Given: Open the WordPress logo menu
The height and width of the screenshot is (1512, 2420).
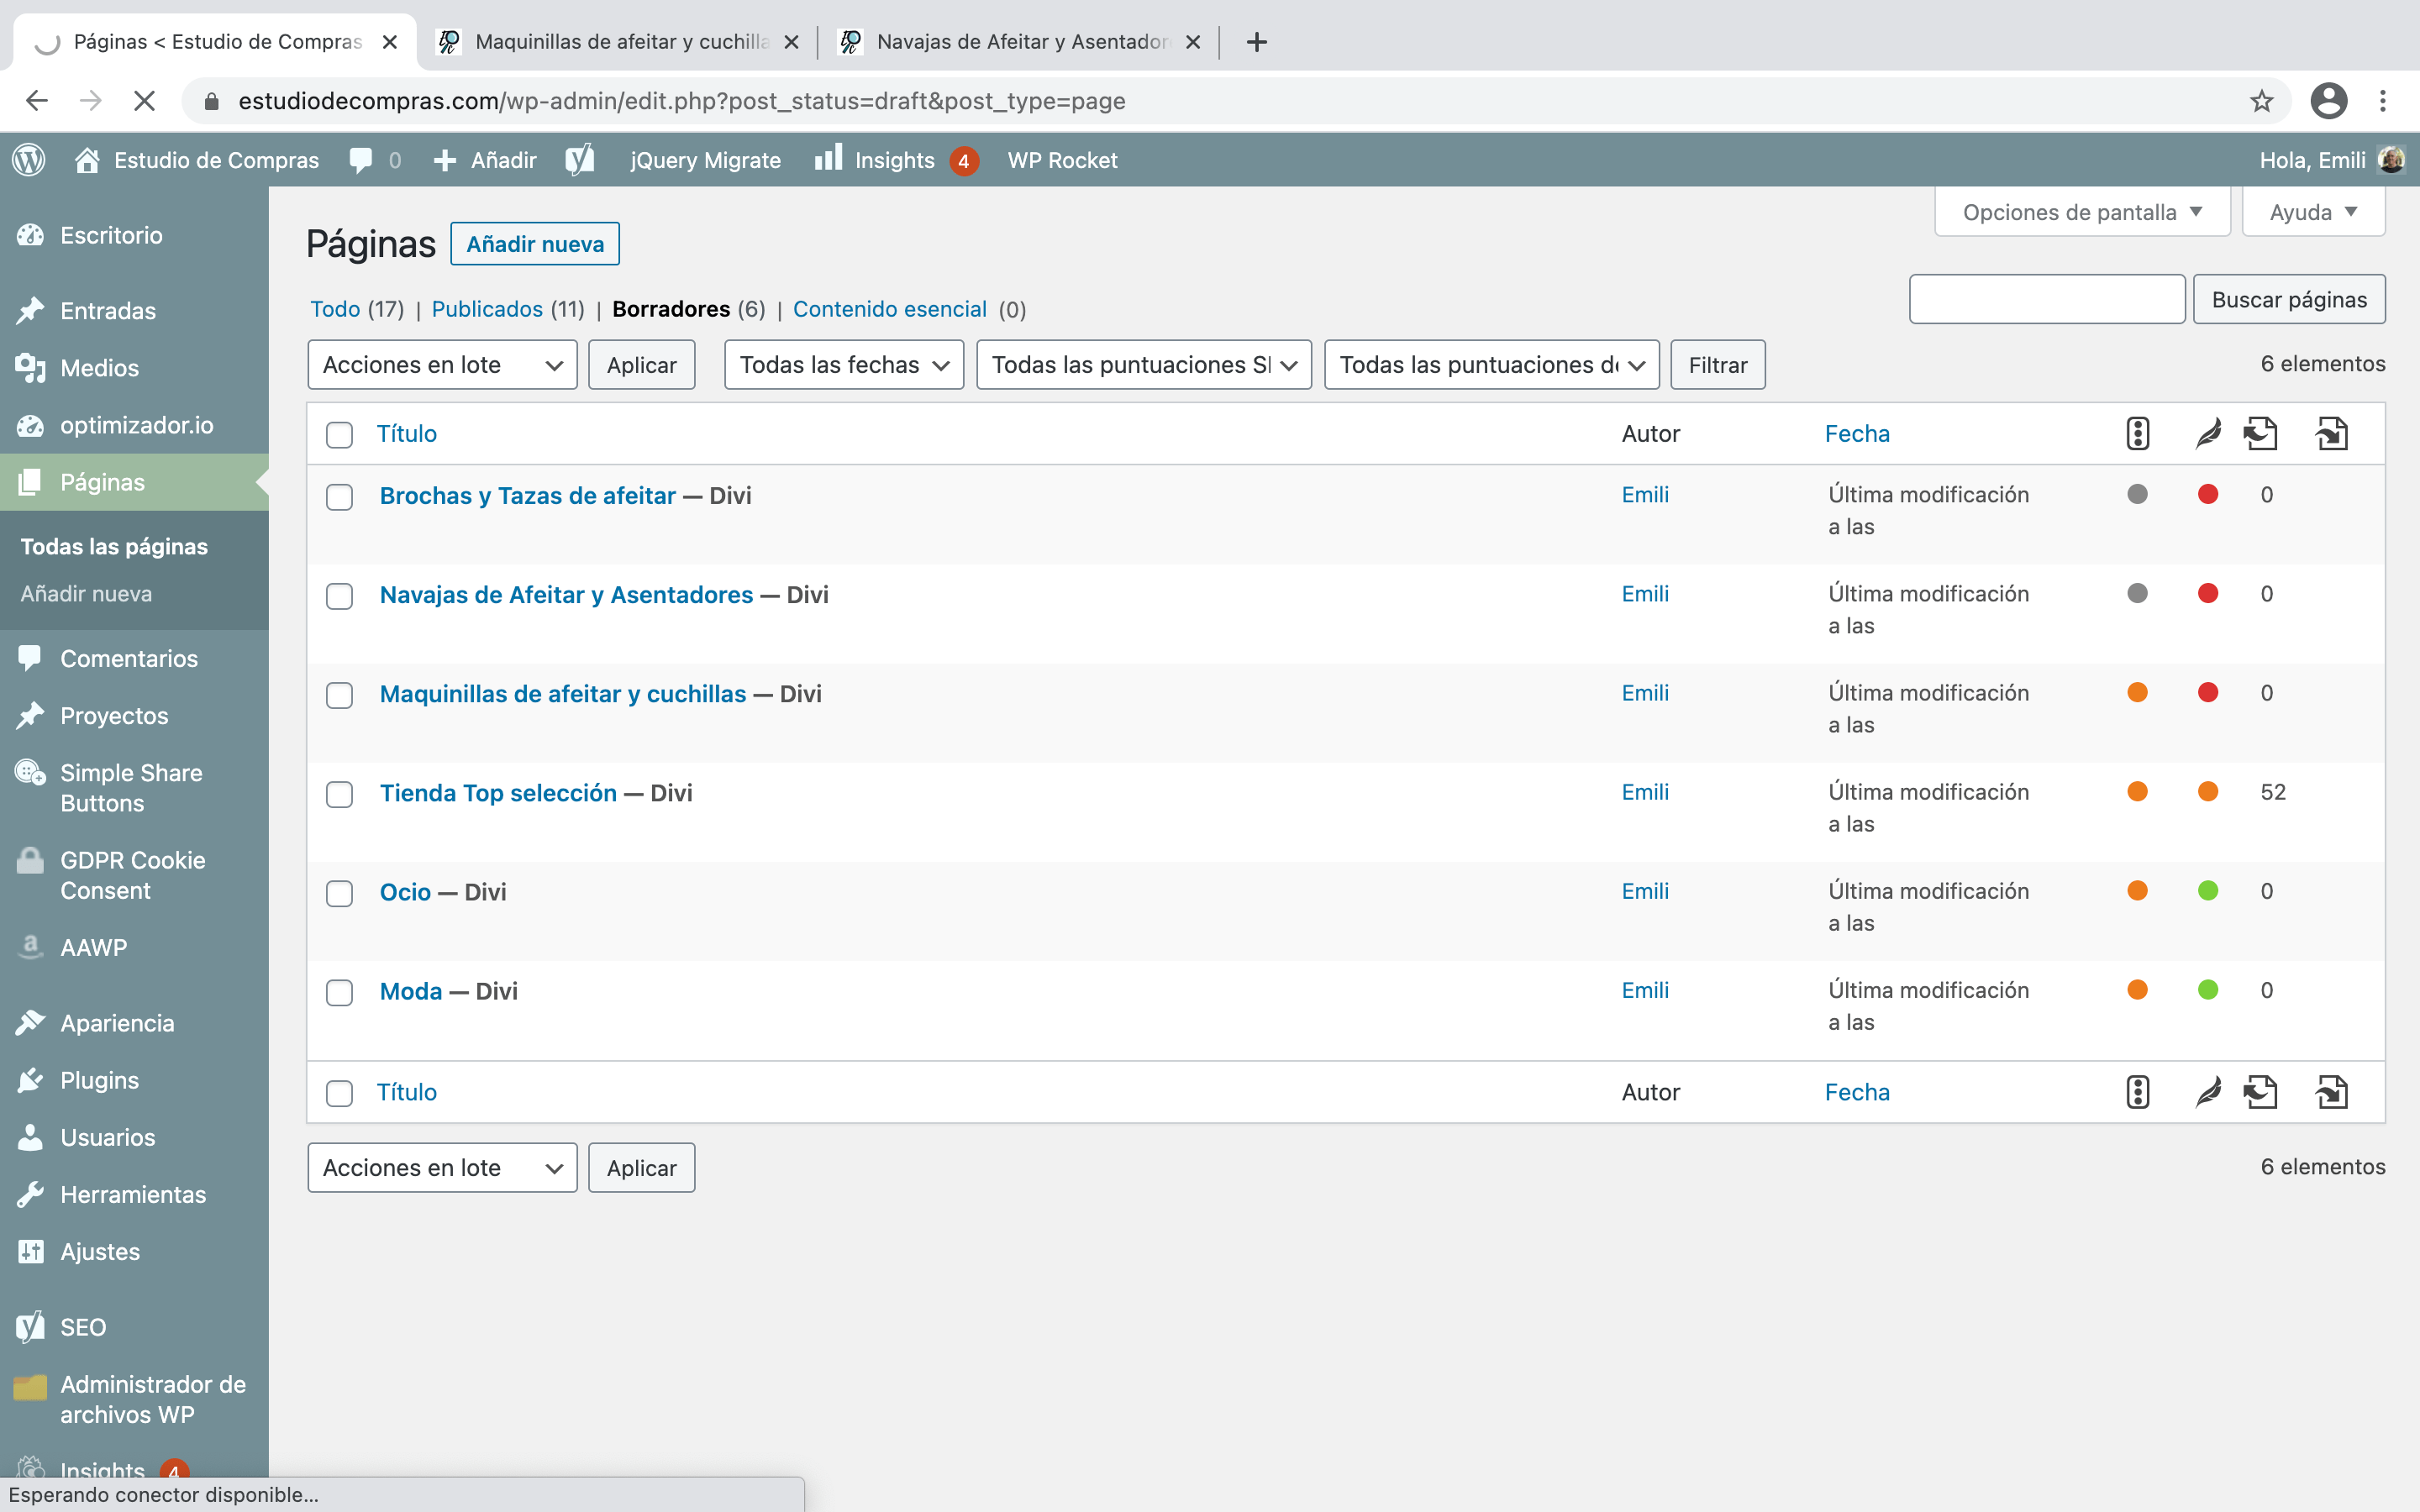Looking at the screenshot, I should (x=29, y=160).
